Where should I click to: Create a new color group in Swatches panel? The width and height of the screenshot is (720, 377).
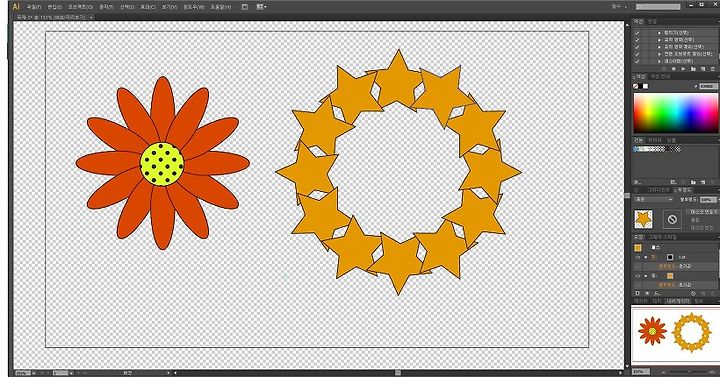tap(693, 182)
